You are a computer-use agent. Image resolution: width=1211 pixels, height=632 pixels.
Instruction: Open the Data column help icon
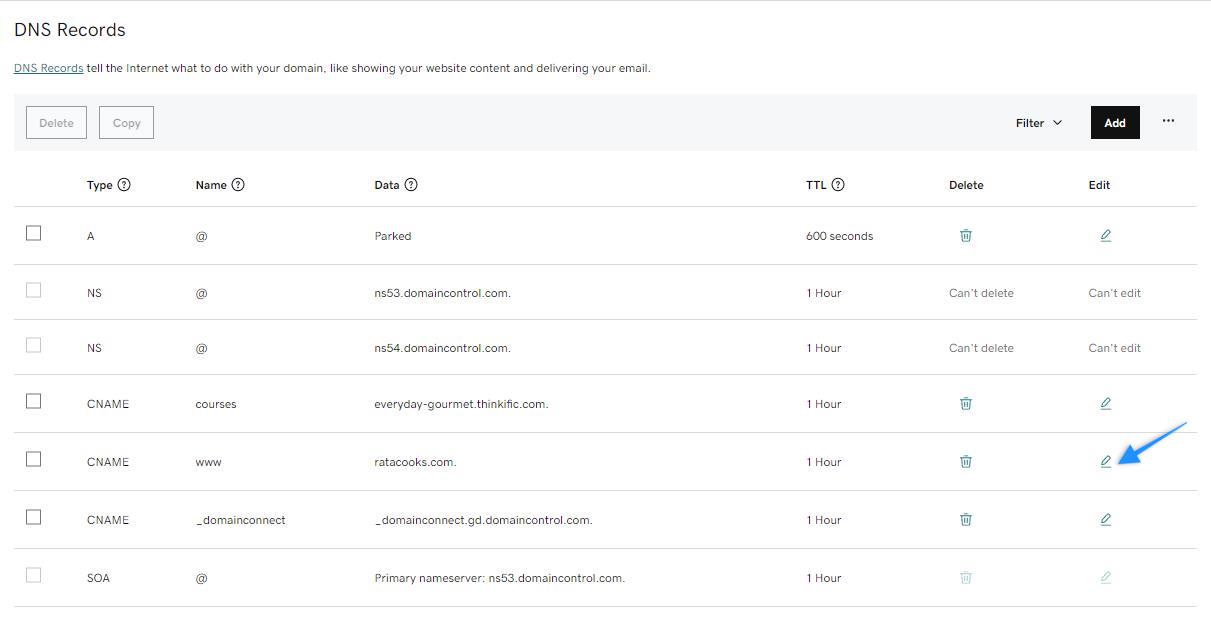point(412,184)
